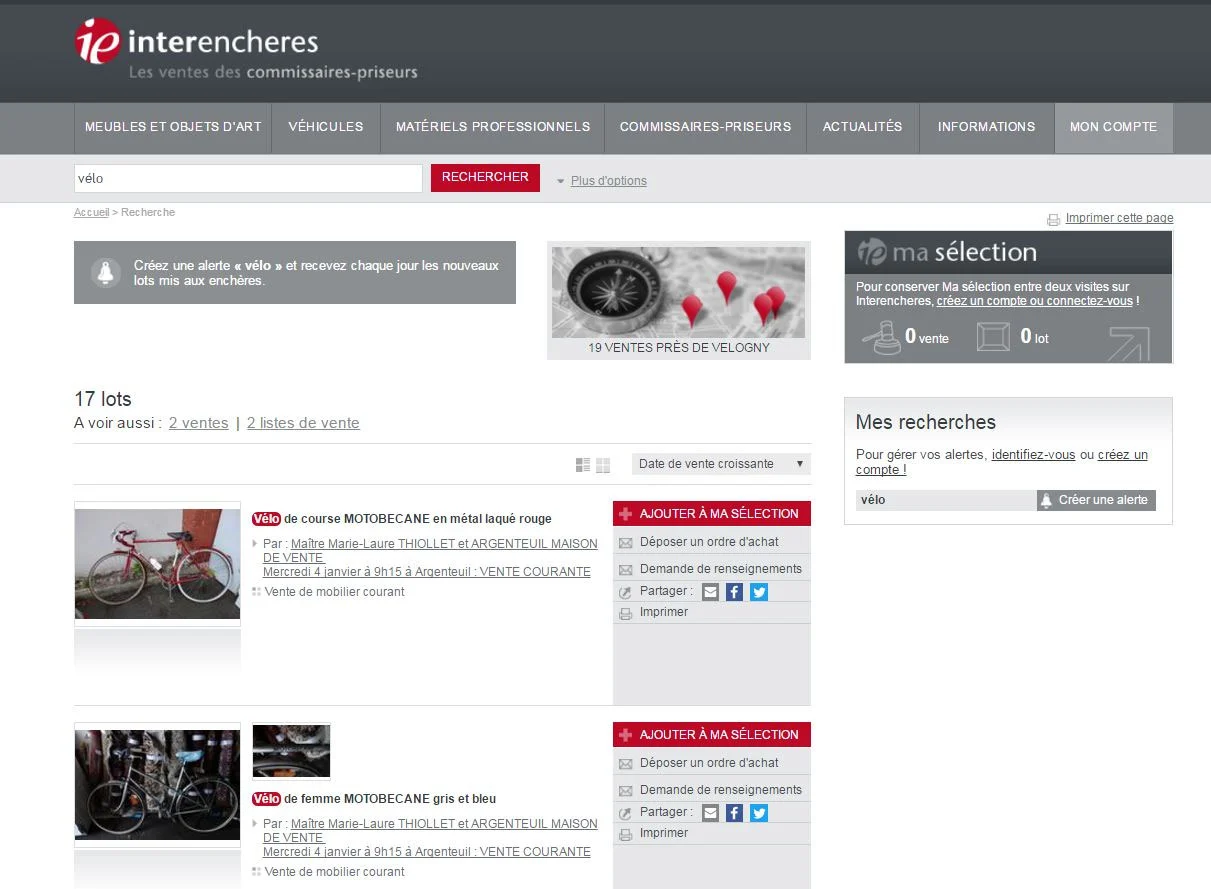Click the vélo search input field
This screenshot has width=1211, height=889.
coord(248,179)
